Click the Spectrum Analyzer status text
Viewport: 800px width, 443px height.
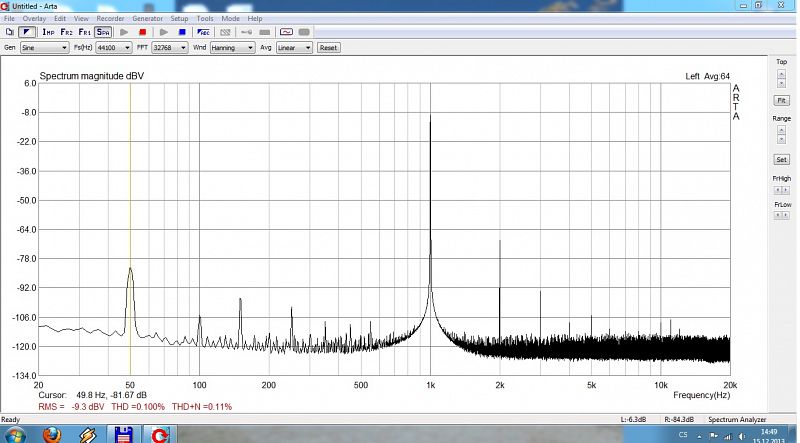737,420
